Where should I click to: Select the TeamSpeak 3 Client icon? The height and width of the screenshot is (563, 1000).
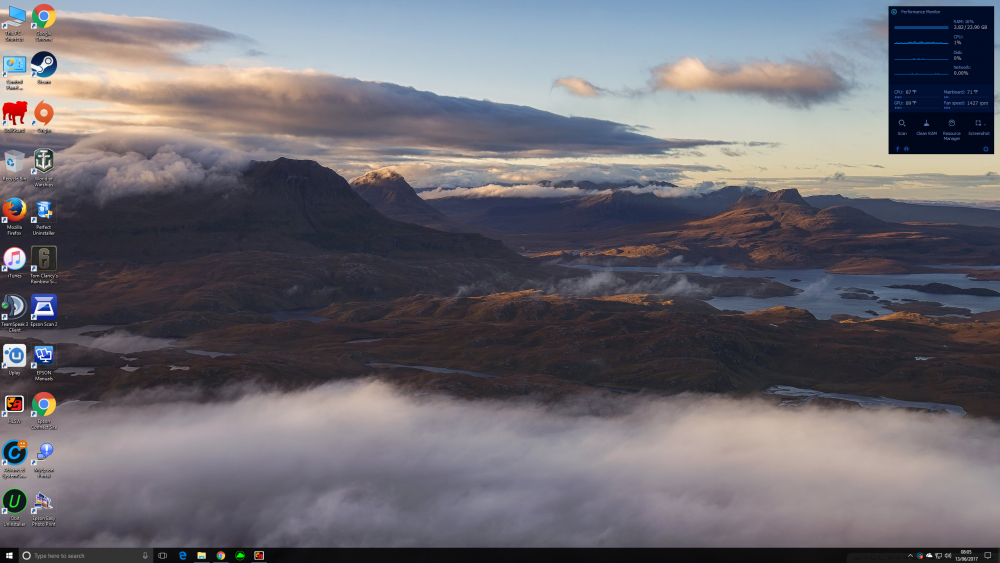14,307
